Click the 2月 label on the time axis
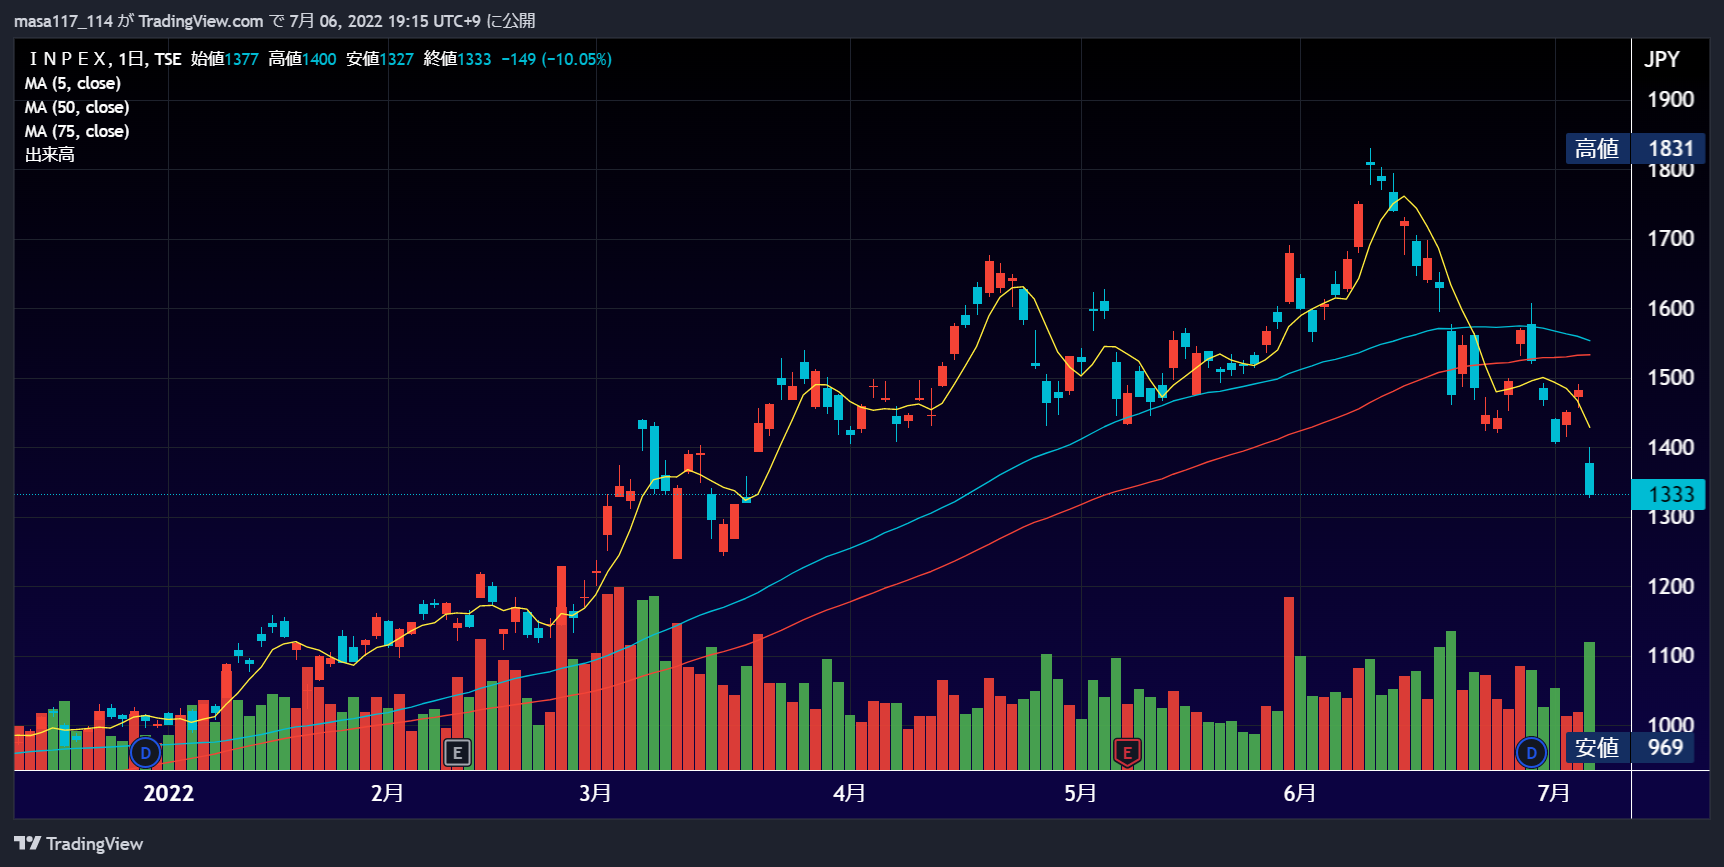This screenshot has width=1724, height=867. (x=387, y=794)
